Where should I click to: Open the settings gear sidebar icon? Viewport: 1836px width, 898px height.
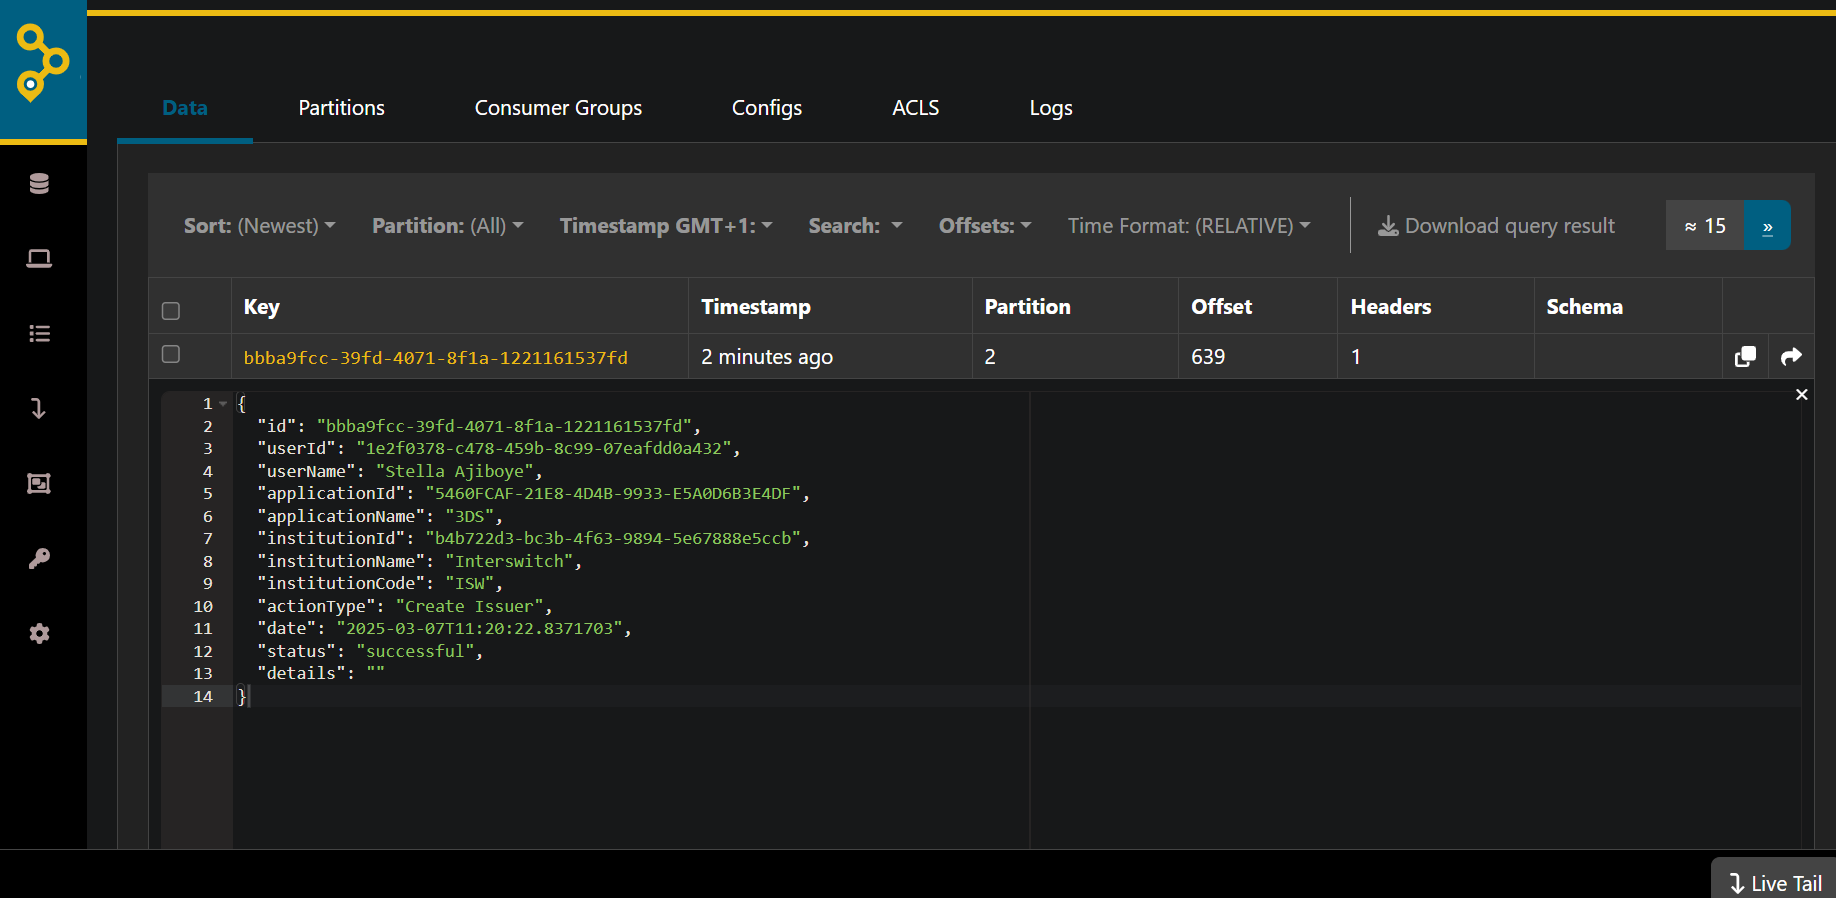39,634
